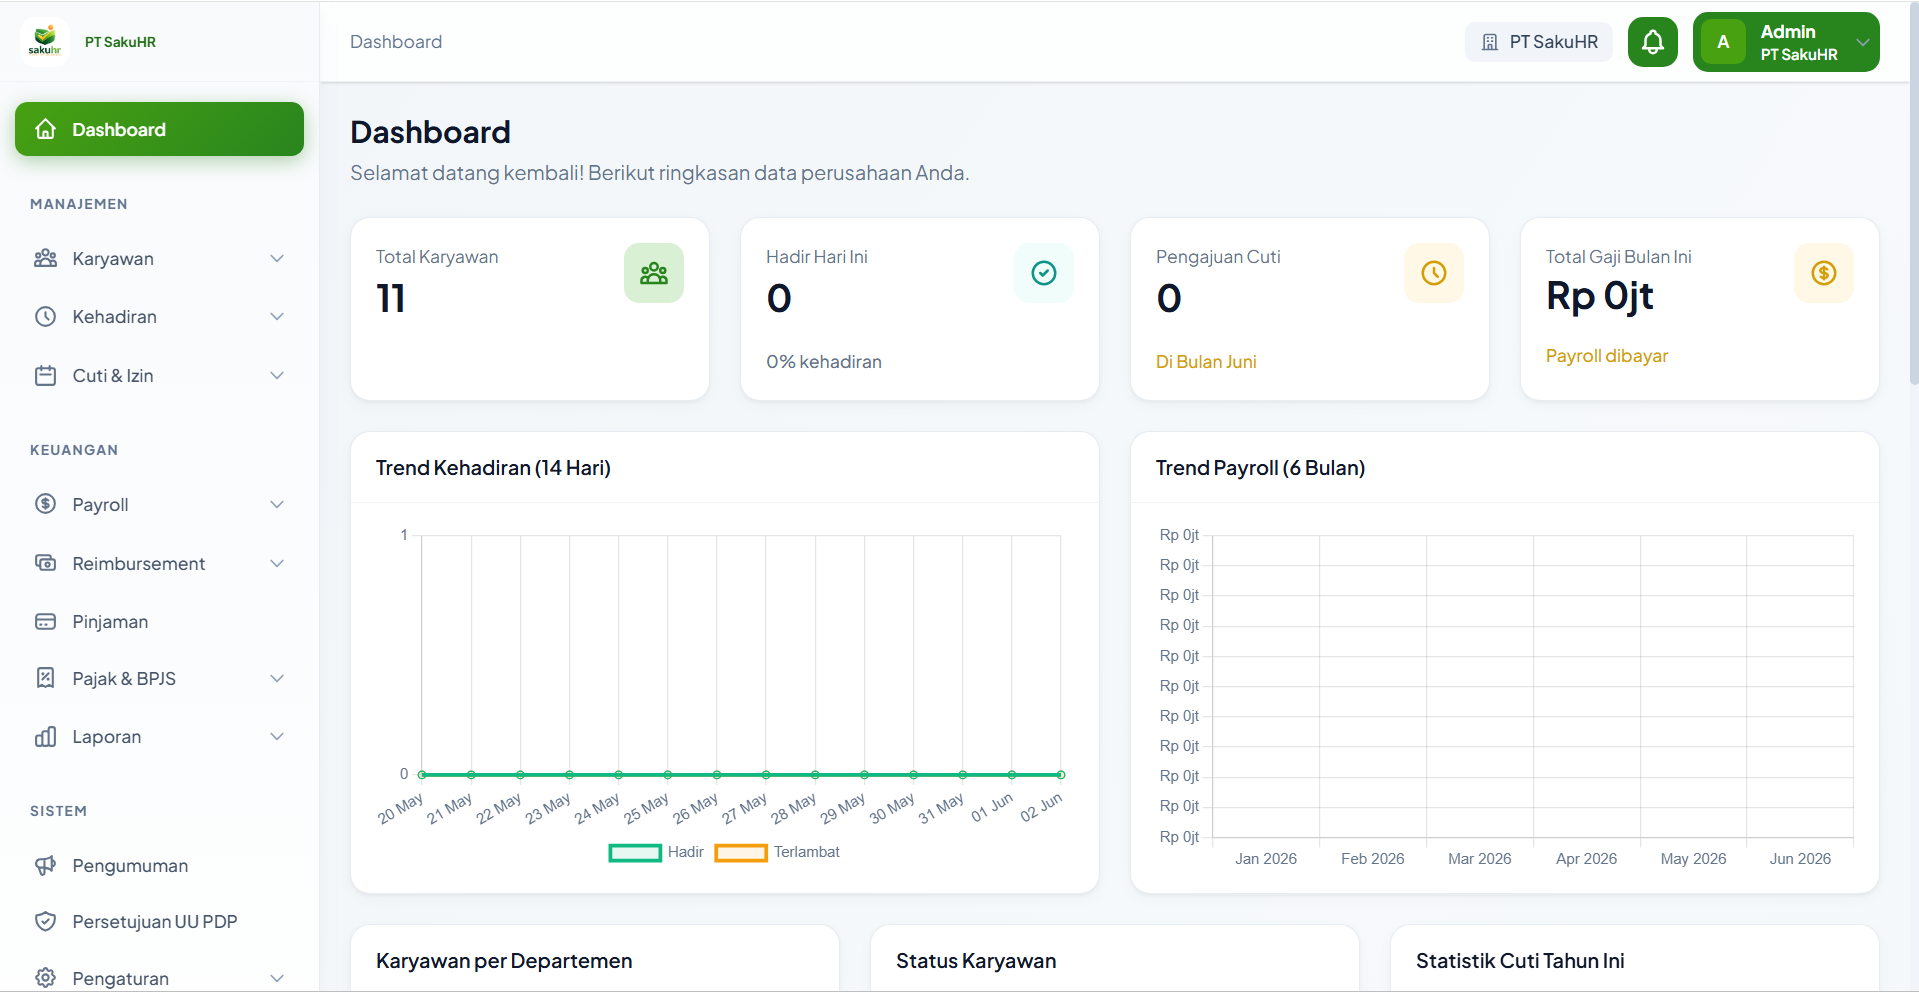
Task: Click the Di Bulan Juni text
Action: 1206,362
